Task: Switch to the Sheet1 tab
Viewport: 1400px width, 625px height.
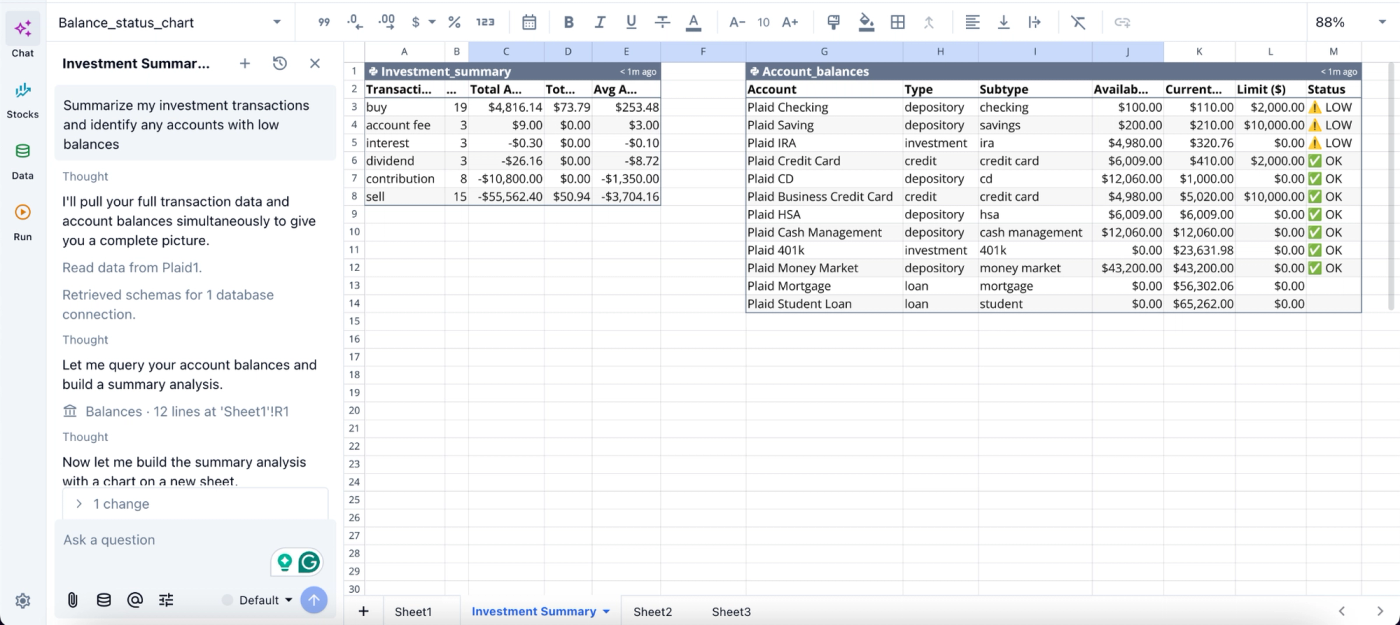Action: 413,611
